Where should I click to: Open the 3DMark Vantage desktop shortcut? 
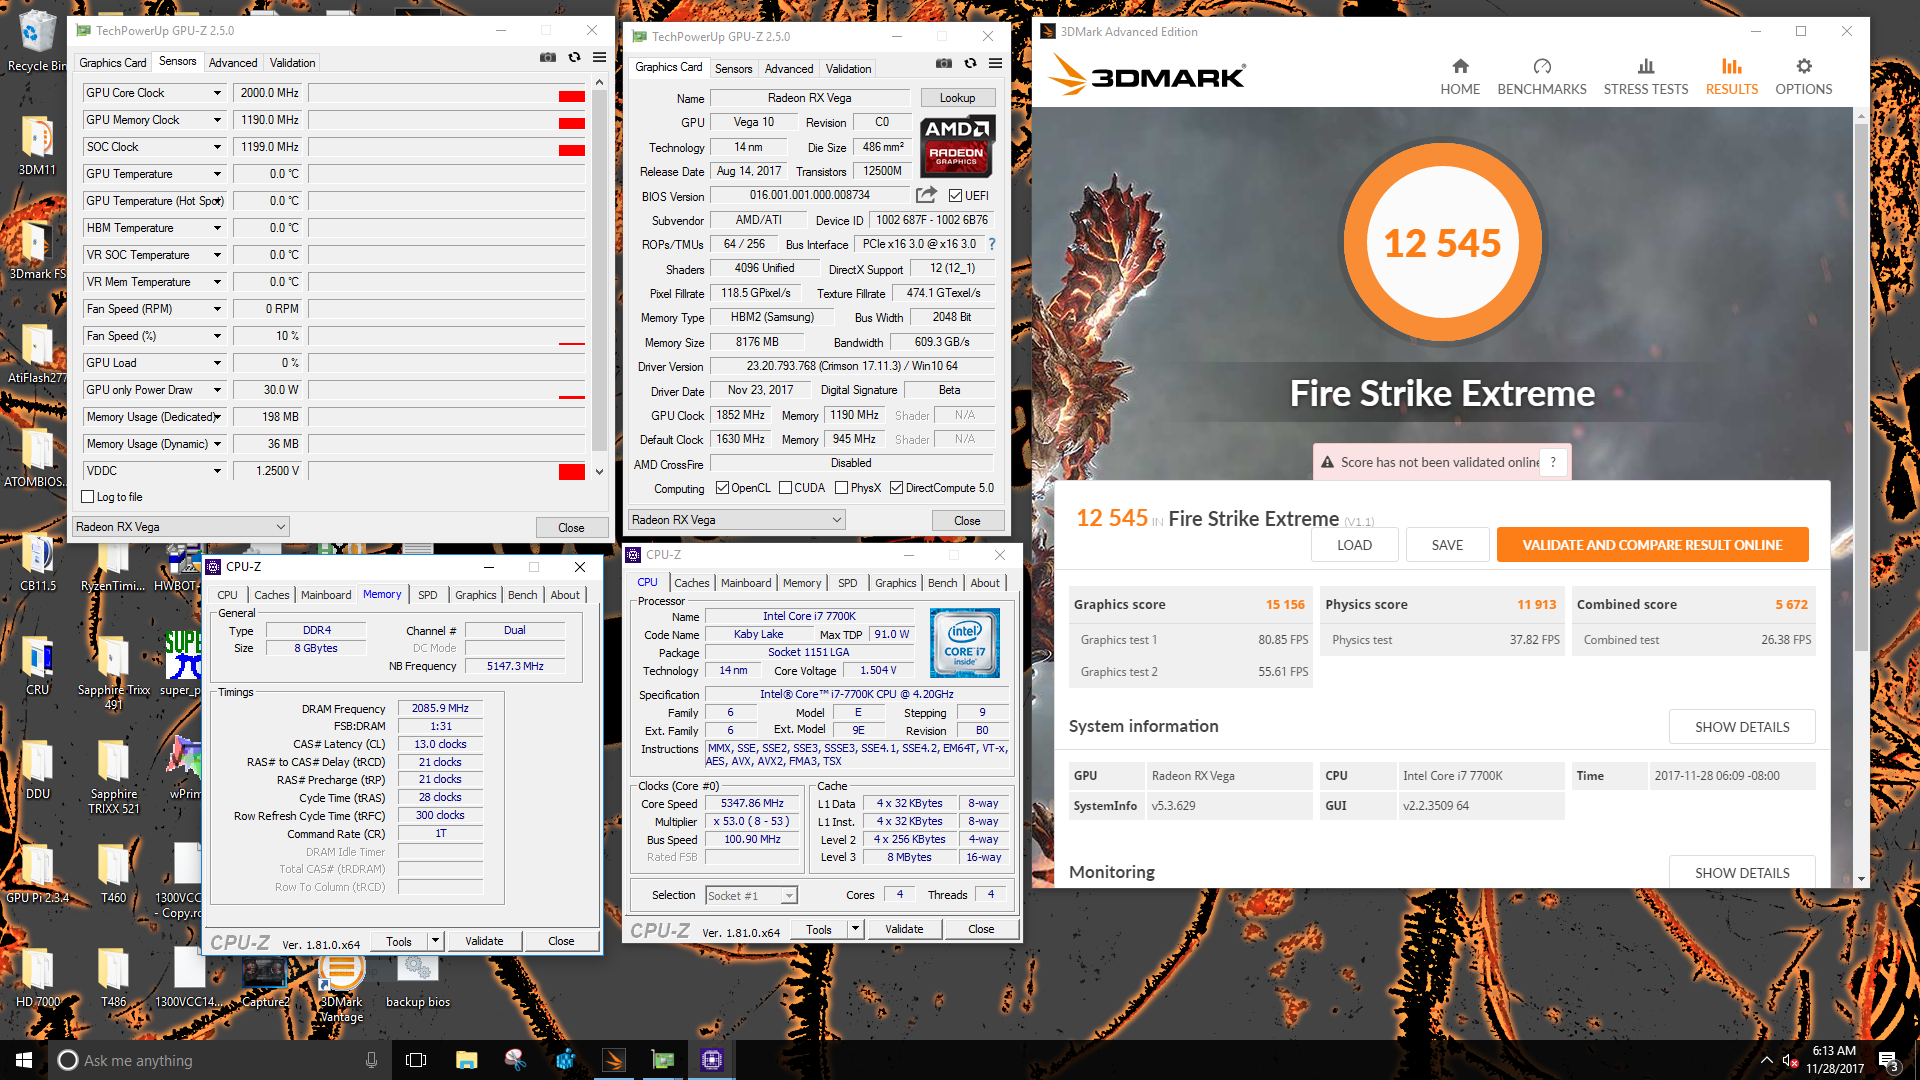pyautogui.click(x=341, y=988)
